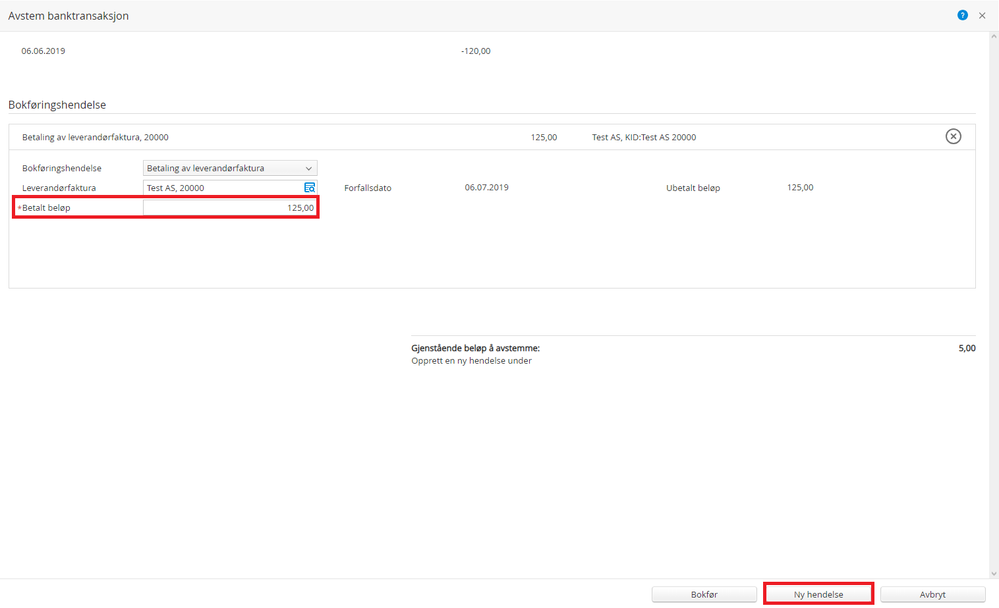Click the Ubetalt beløp label

click(x=693, y=188)
